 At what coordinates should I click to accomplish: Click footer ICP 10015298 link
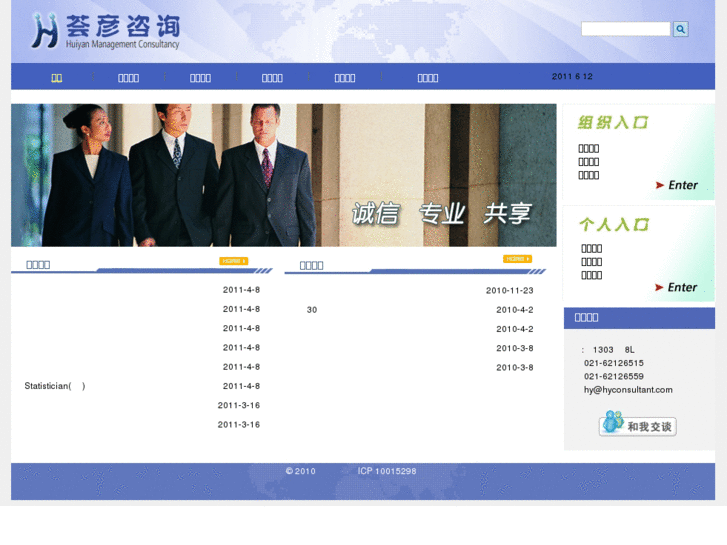tap(387, 471)
